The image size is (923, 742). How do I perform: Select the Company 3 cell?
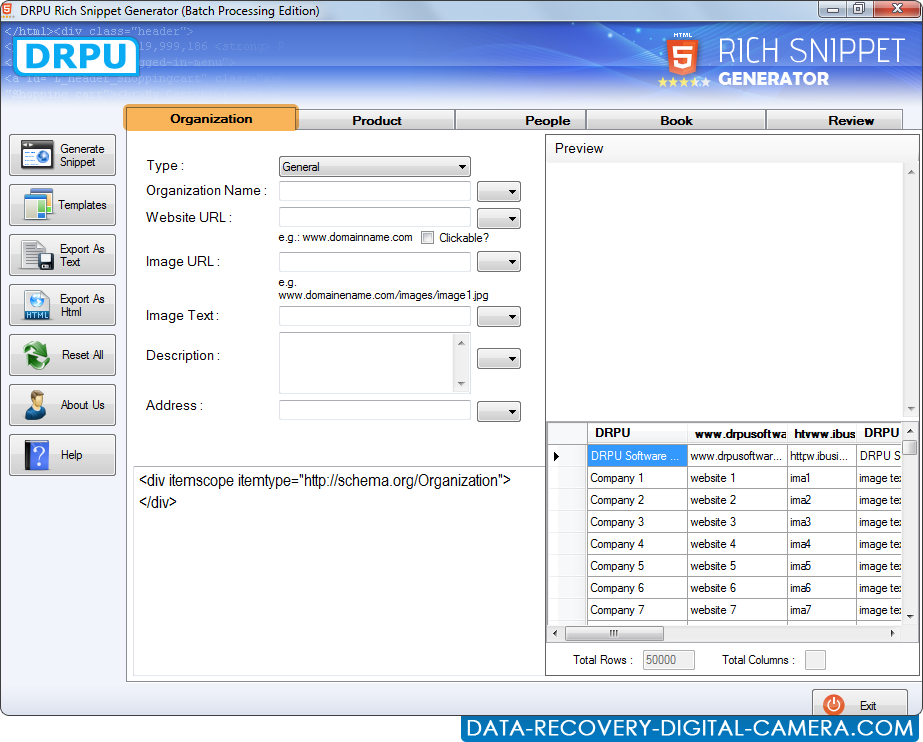tap(637, 522)
